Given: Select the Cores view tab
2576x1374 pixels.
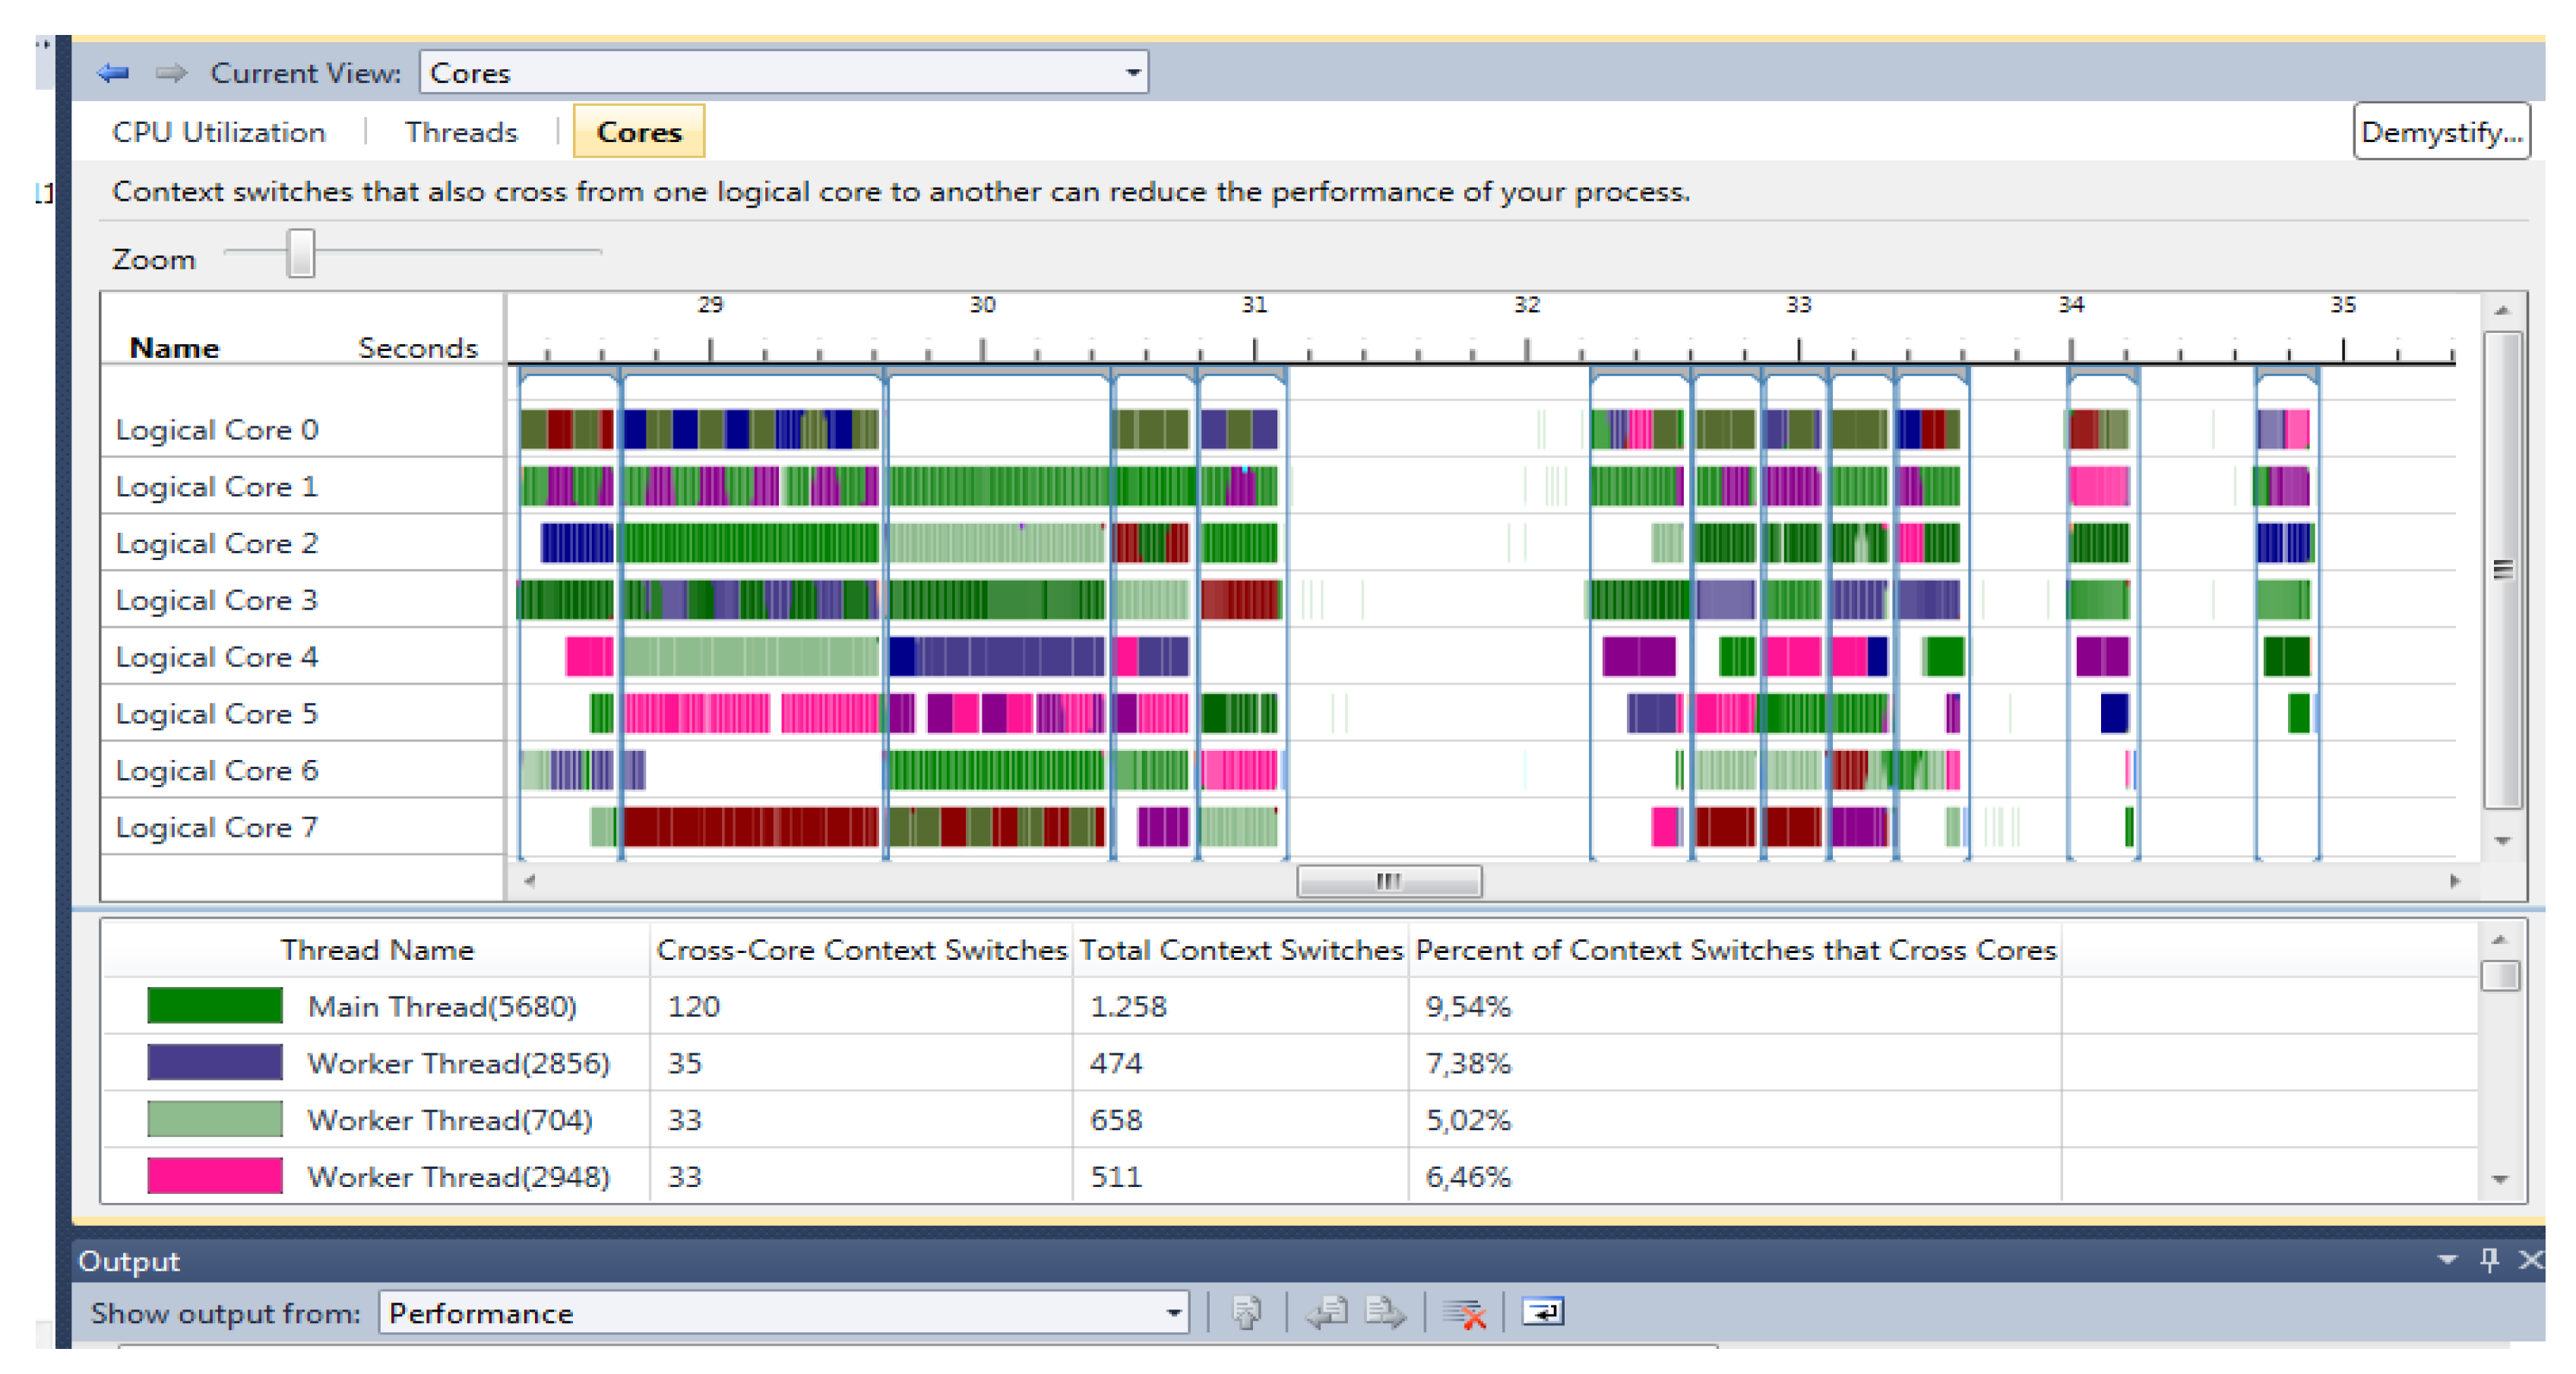Looking at the screenshot, I should pyautogui.click(x=638, y=132).
